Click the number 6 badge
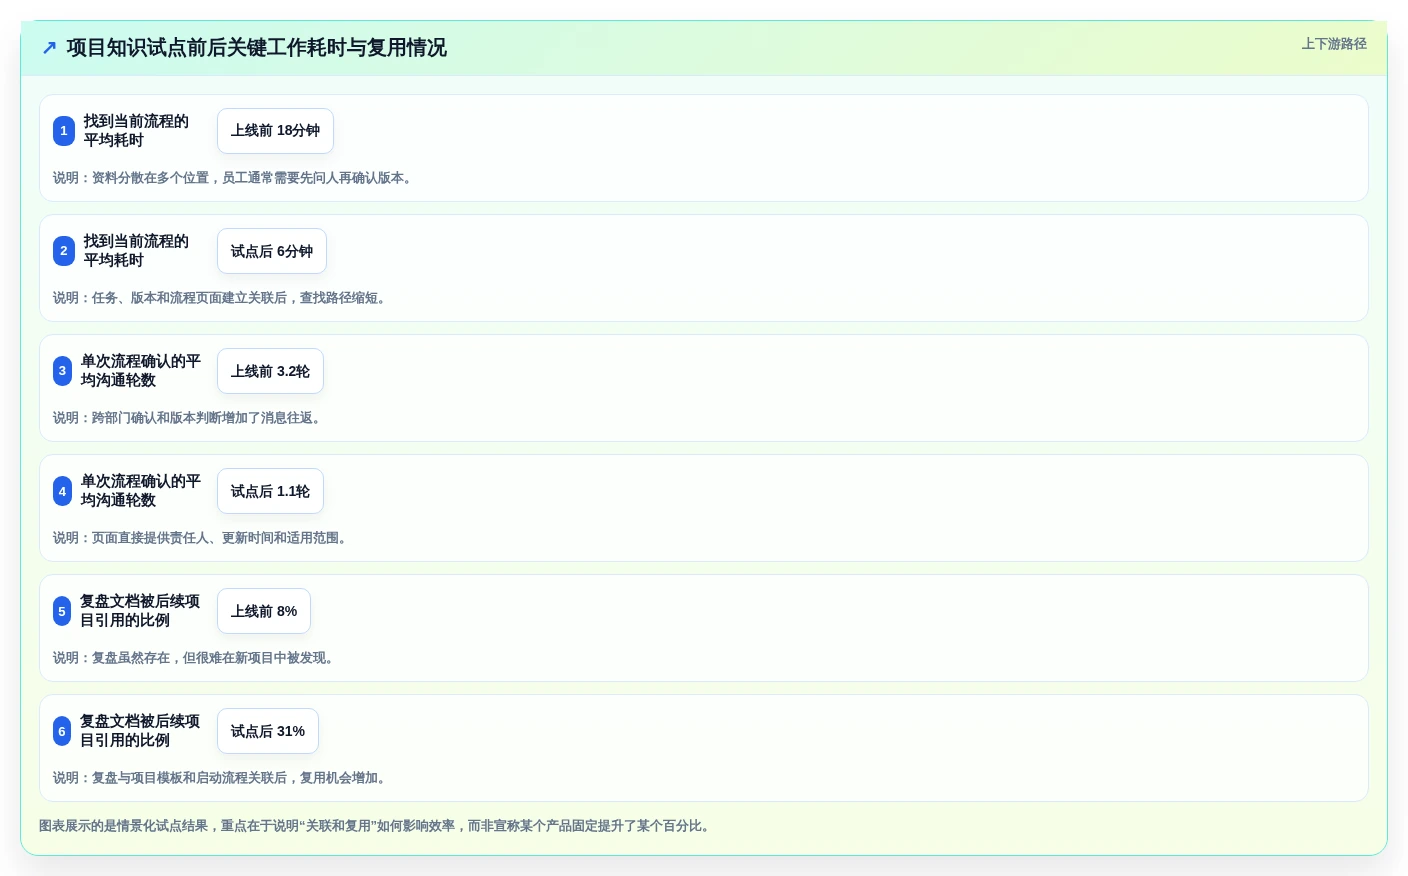This screenshot has height=876, width=1408. pyautogui.click(x=62, y=731)
